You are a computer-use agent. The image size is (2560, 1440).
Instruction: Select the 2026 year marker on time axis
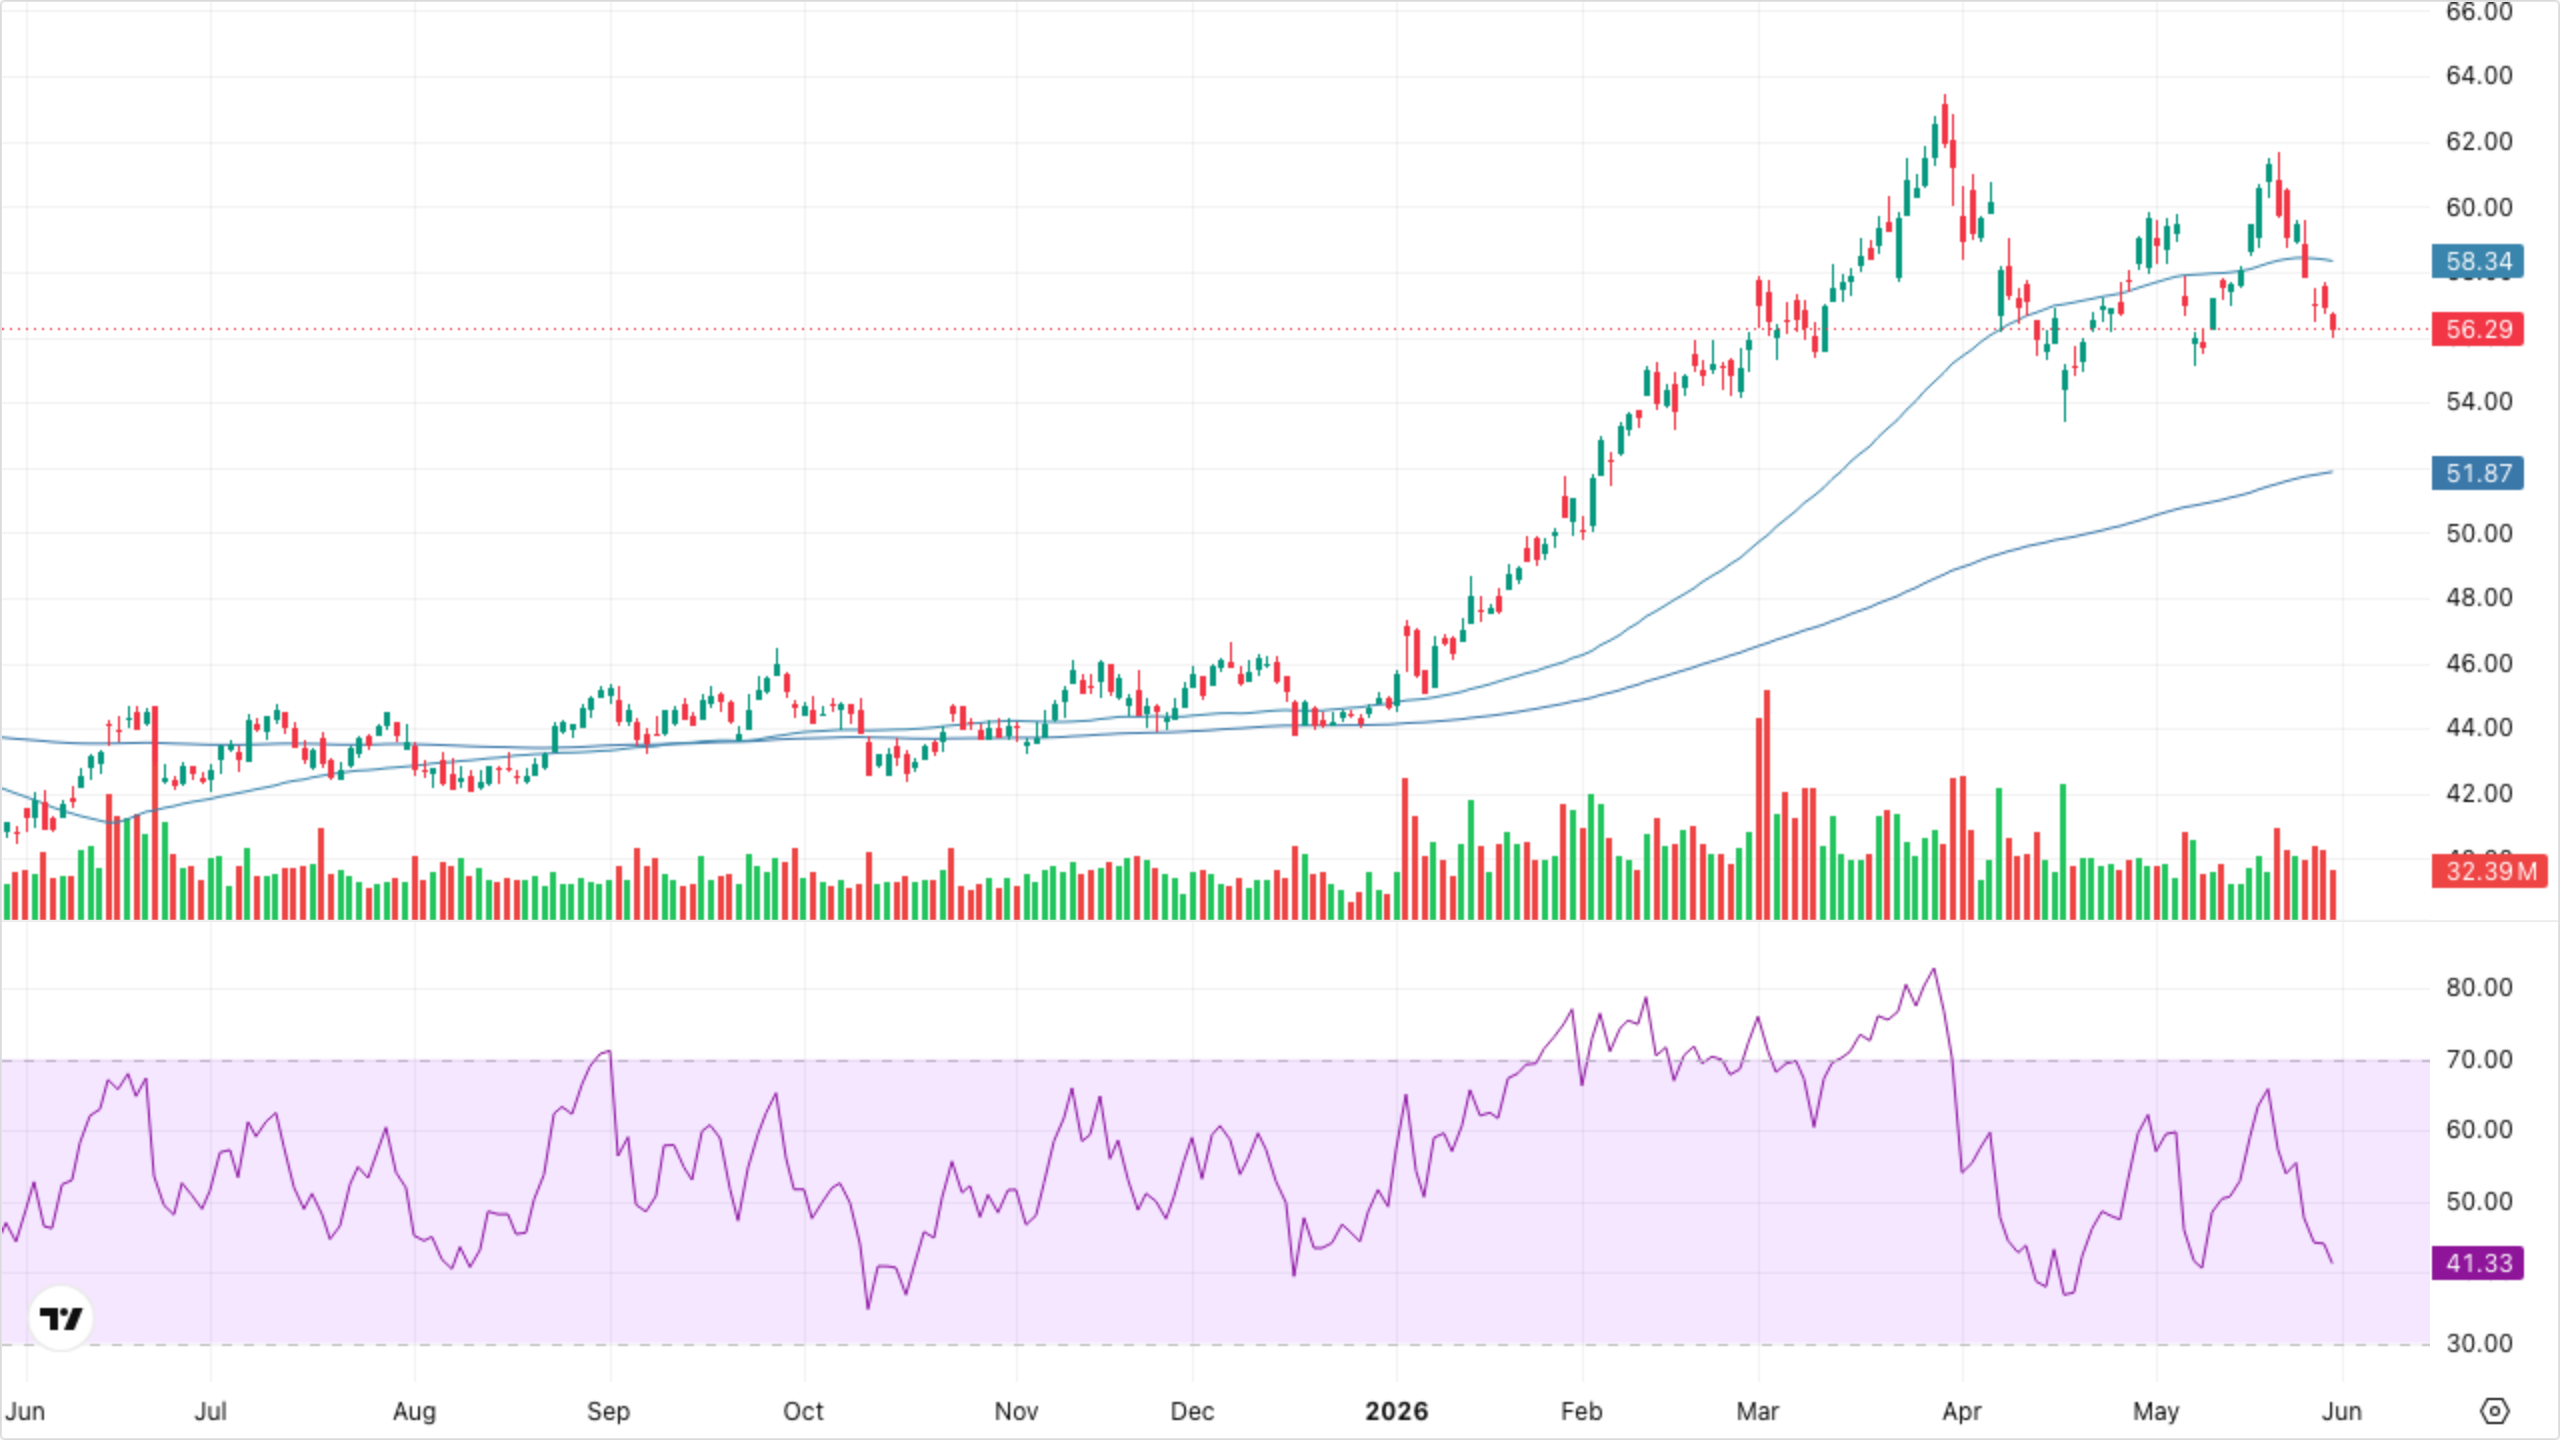pos(1396,1411)
